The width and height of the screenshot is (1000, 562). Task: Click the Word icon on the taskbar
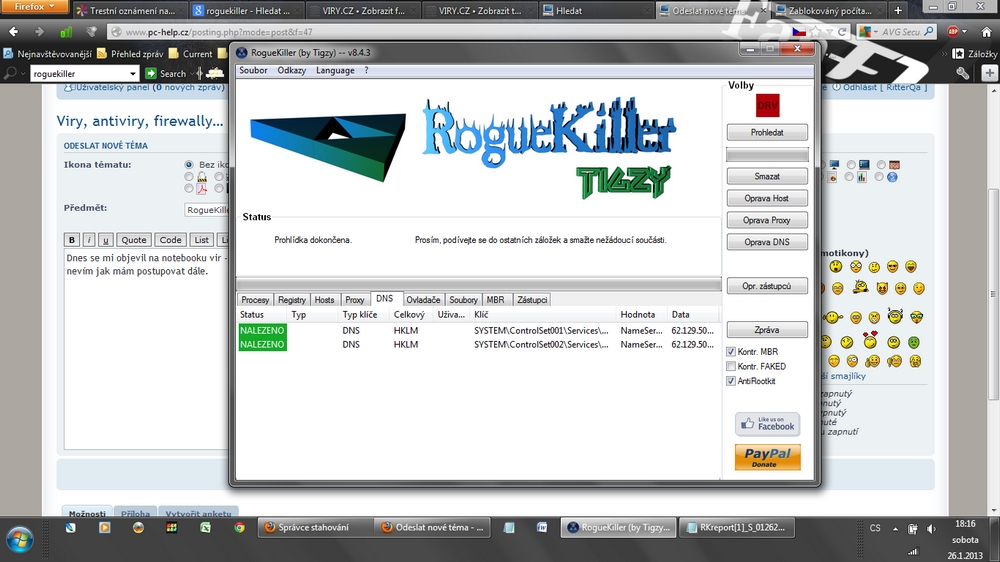tap(542, 528)
